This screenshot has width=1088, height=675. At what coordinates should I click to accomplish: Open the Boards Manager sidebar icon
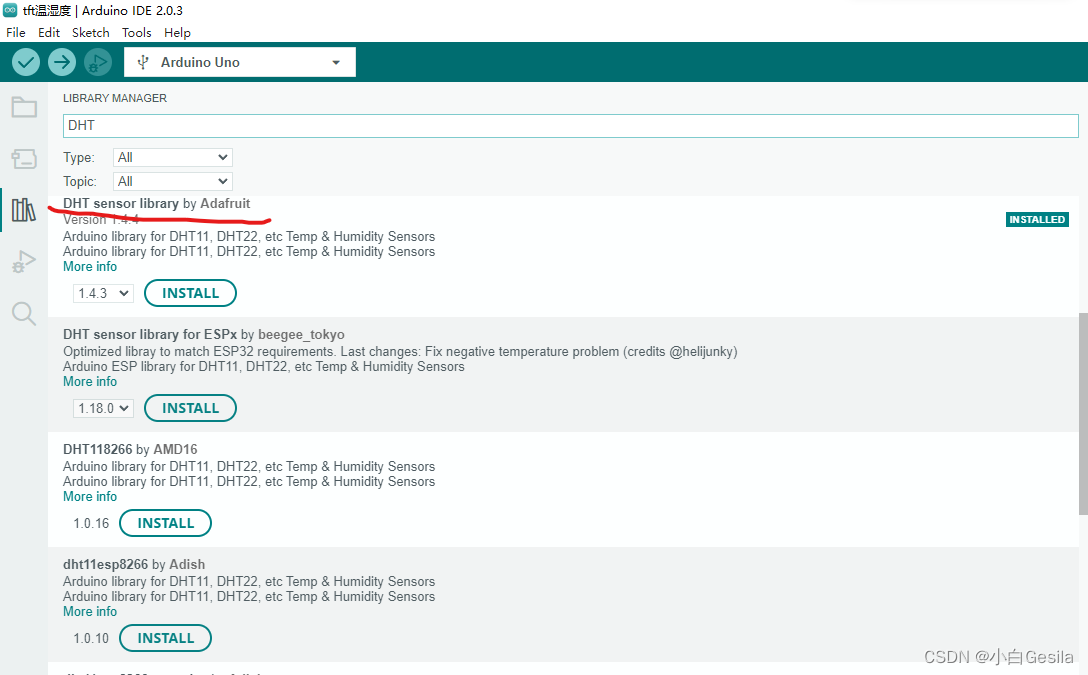pyautogui.click(x=24, y=159)
